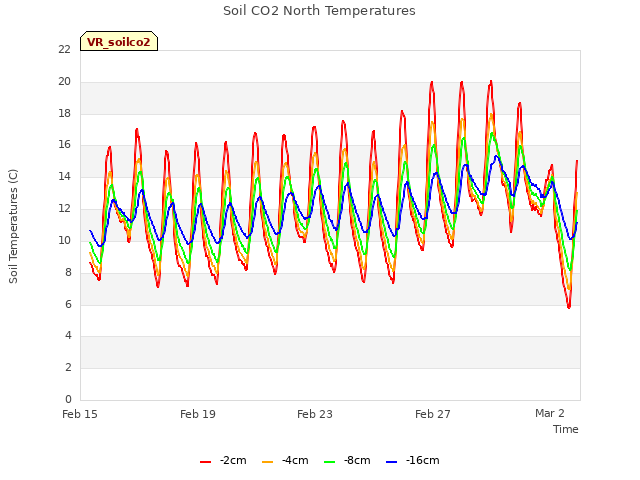Click the Time axis label
Image resolution: width=640 pixels, height=480 pixels.
pos(566,429)
